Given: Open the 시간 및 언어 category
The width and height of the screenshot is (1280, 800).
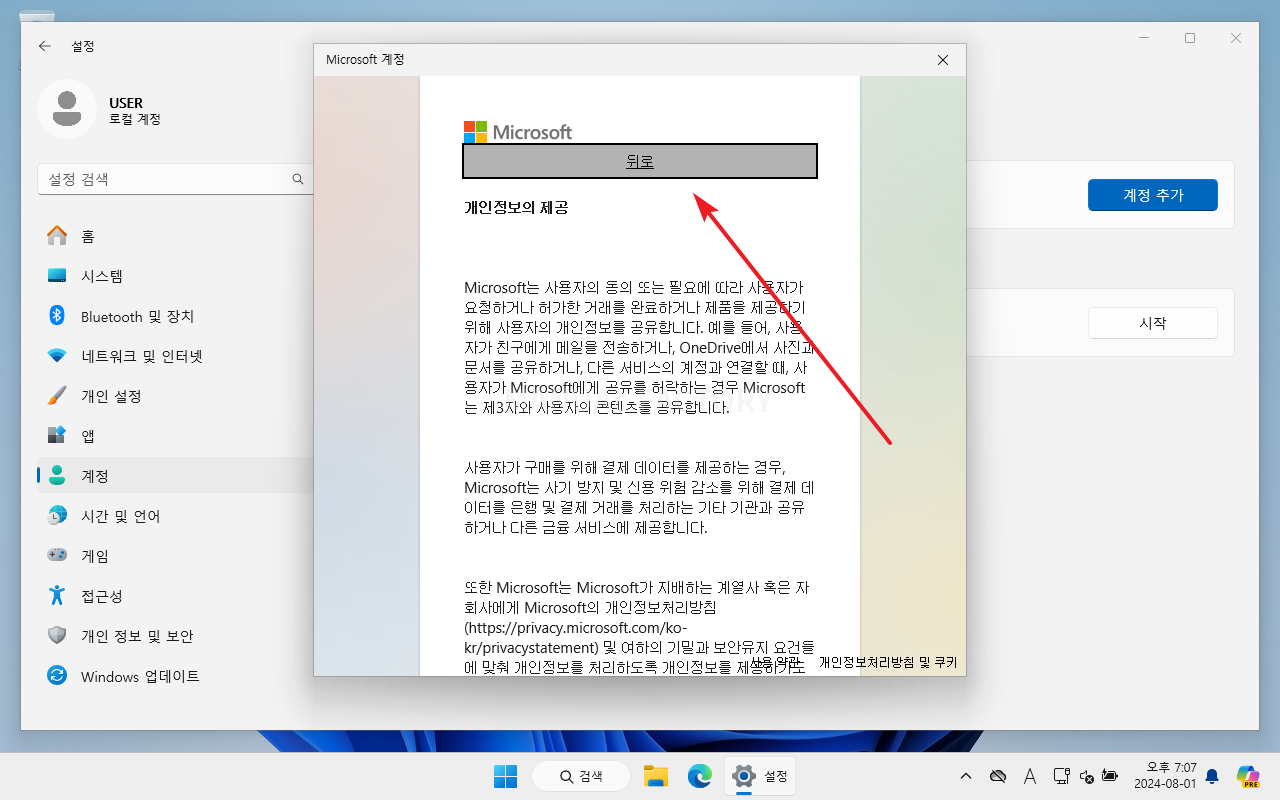Looking at the screenshot, I should click(x=176, y=516).
